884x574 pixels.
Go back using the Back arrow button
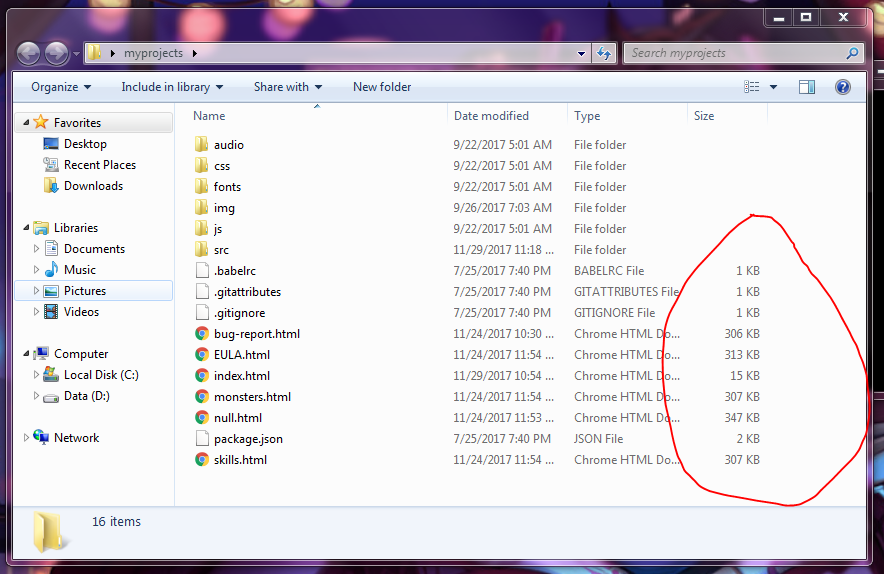[x=28, y=54]
